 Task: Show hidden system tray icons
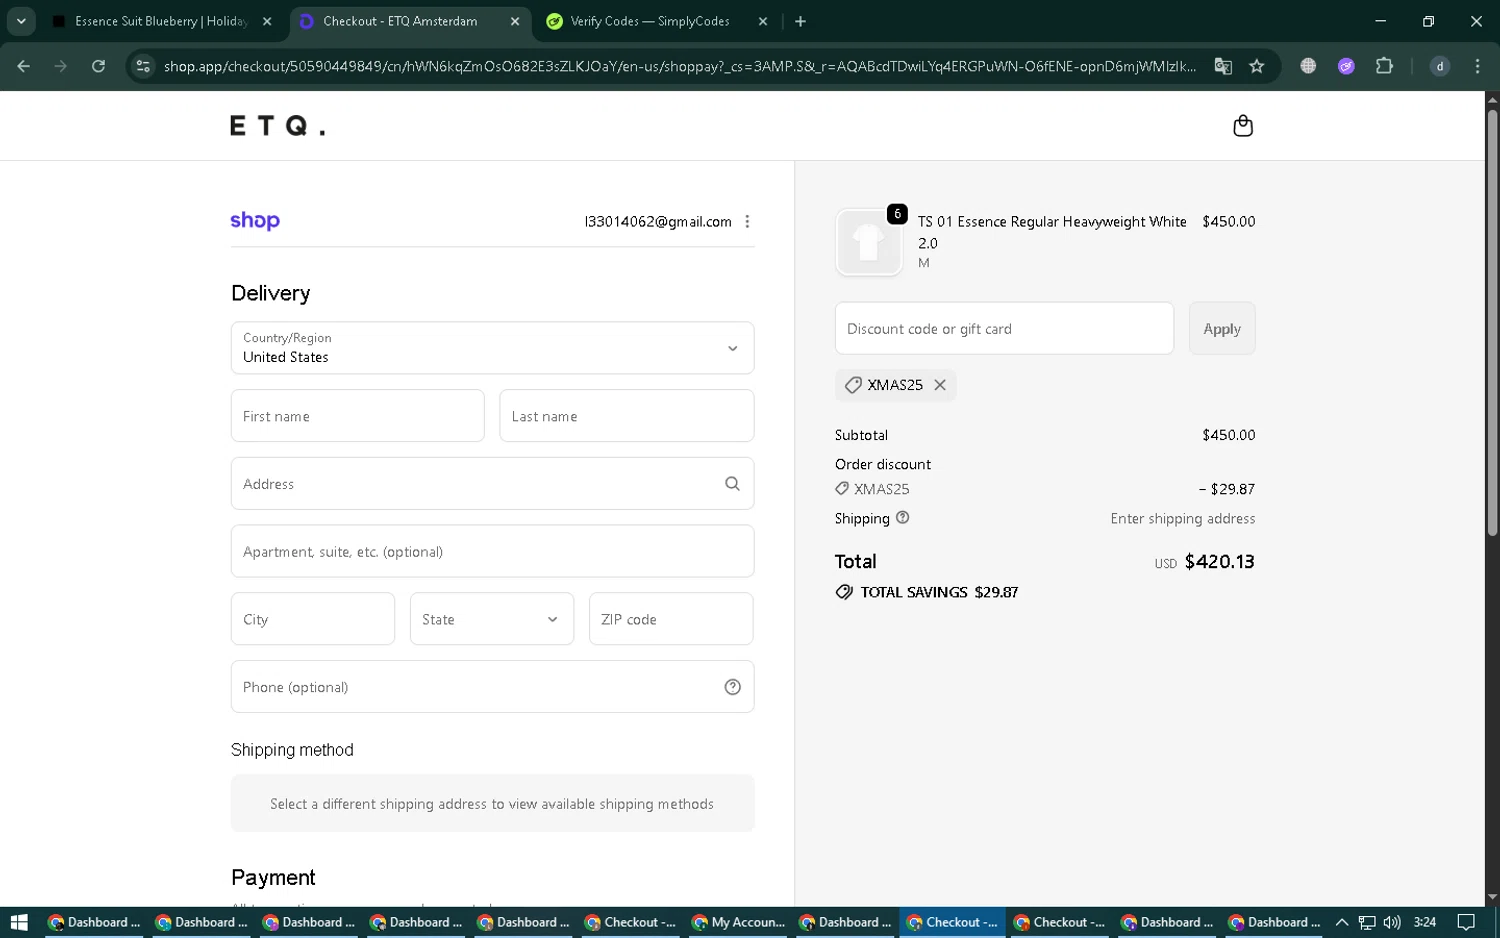pos(1342,922)
